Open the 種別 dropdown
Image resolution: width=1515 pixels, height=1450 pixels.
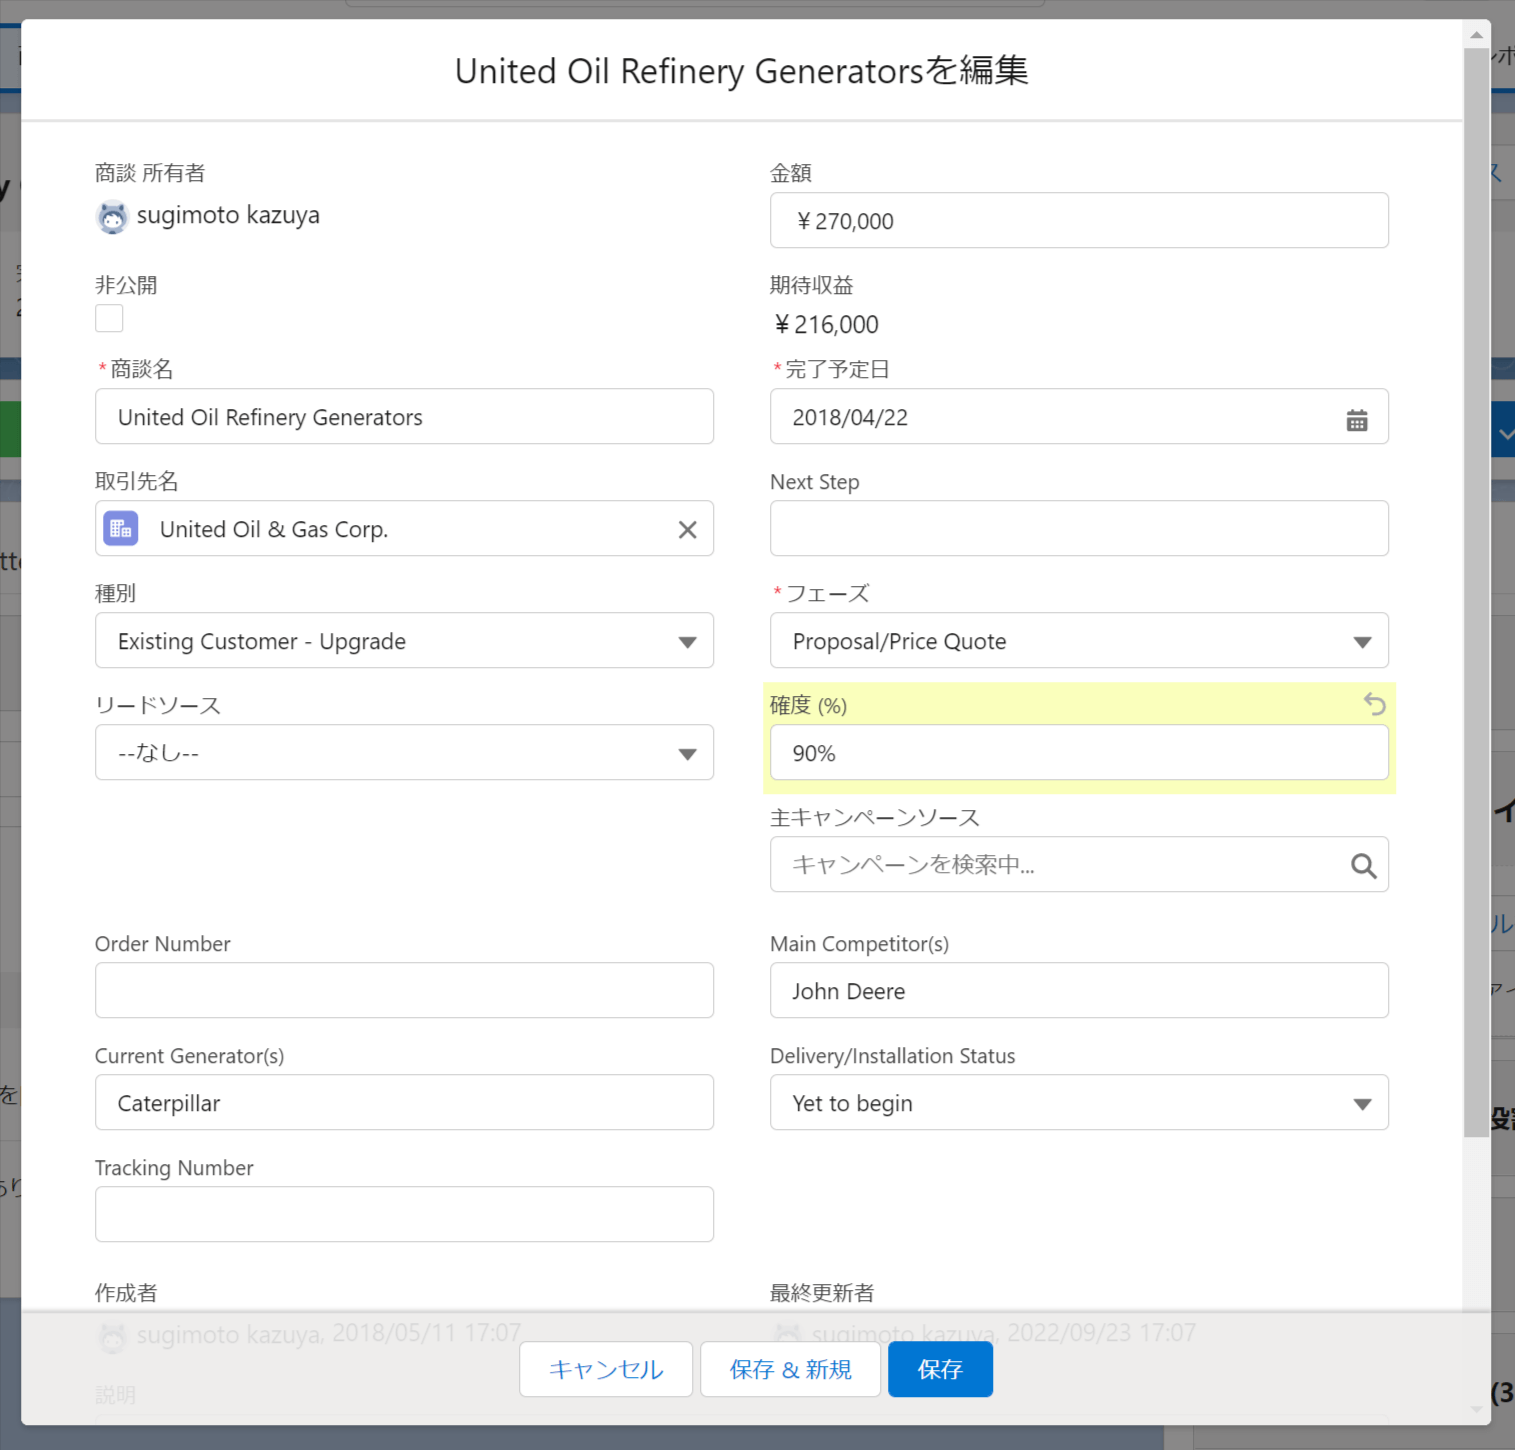[404, 641]
